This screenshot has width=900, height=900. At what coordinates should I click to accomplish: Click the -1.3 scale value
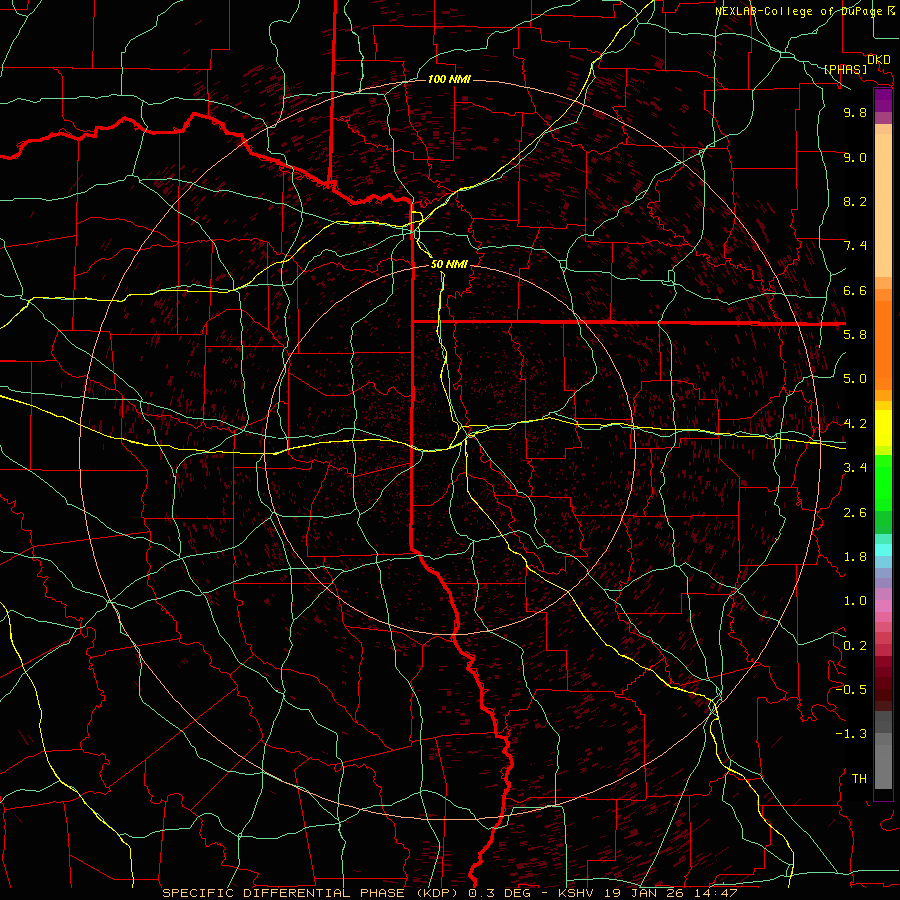click(x=851, y=734)
